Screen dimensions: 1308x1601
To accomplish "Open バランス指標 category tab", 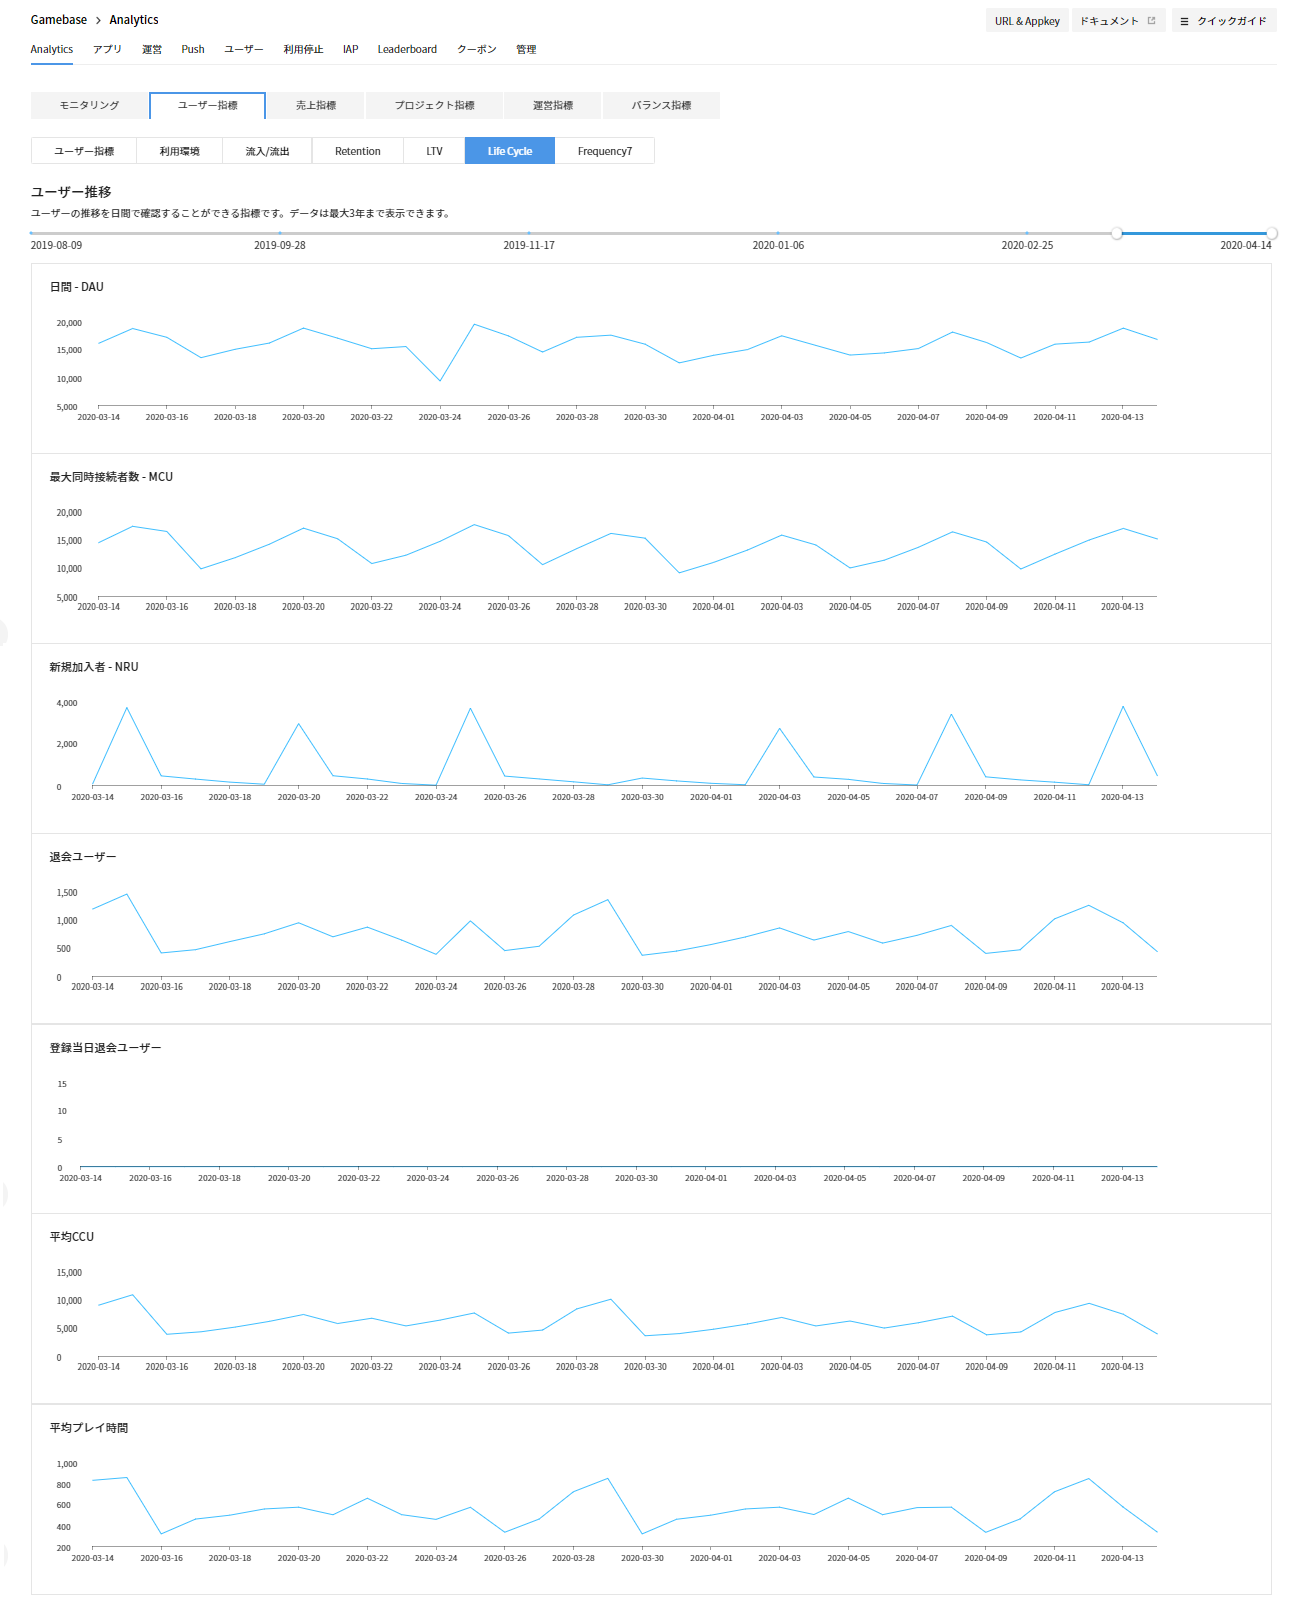I will [x=661, y=105].
